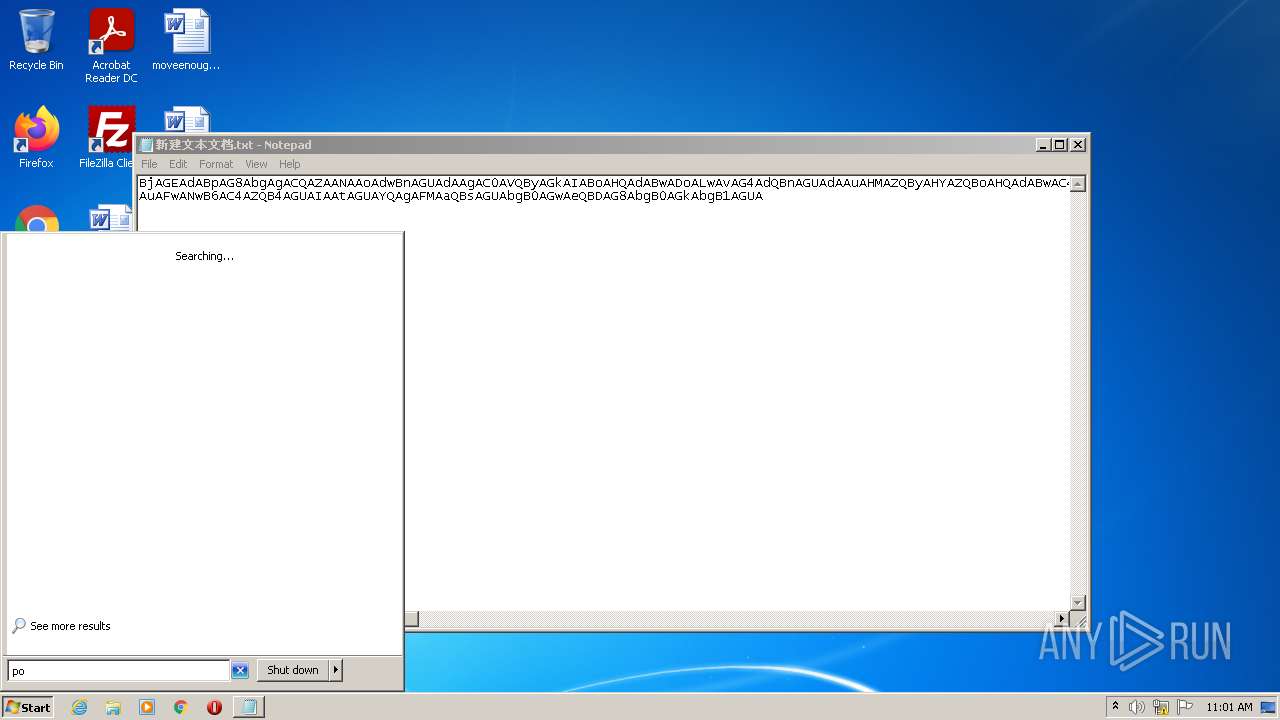The image size is (1280, 720).
Task: Launch Firefox from the desktop
Action: [x=36, y=137]
